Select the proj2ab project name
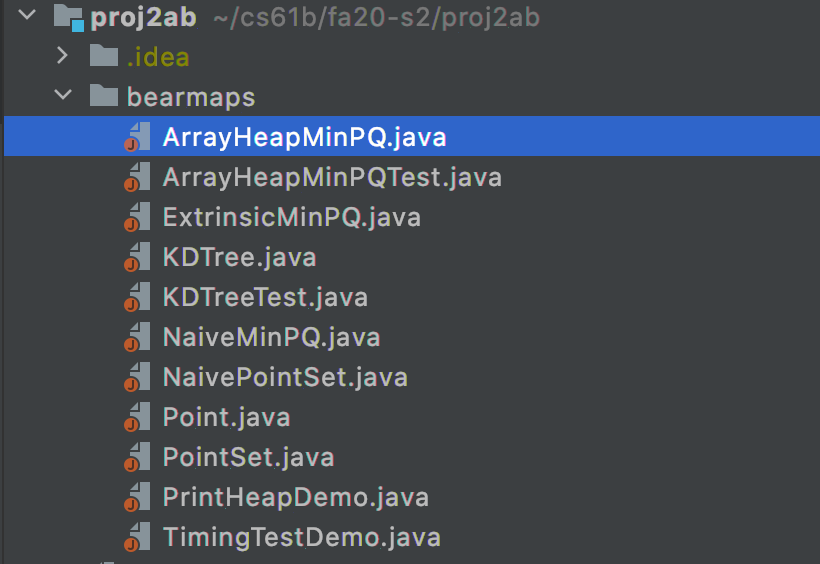 [x=143, y=18]
